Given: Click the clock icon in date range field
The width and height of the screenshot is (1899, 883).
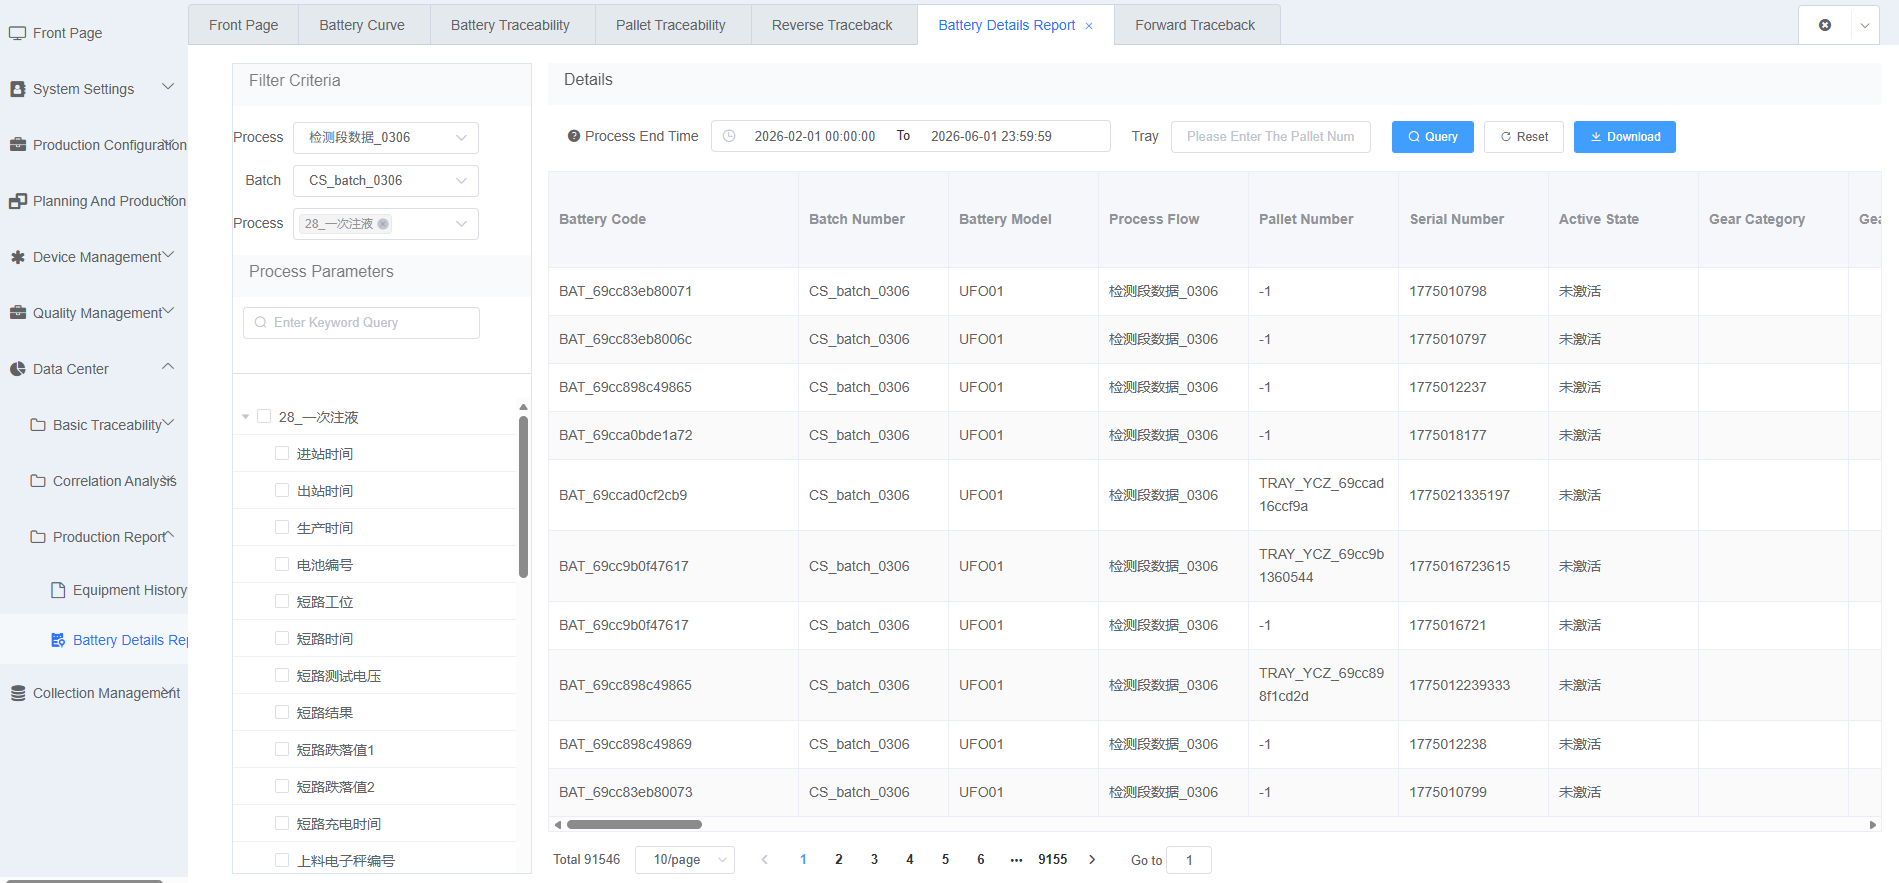Looking at the screenshot, I should tap(729, 136).
